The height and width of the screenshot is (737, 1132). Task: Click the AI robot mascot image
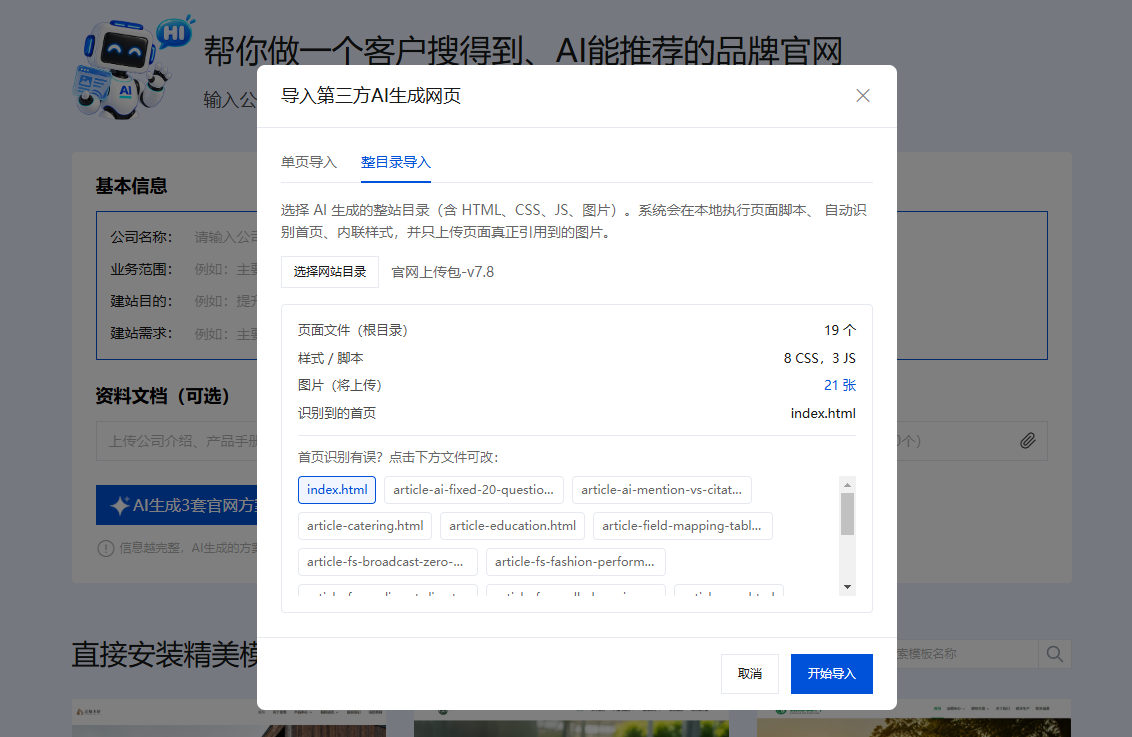[132, 67]
